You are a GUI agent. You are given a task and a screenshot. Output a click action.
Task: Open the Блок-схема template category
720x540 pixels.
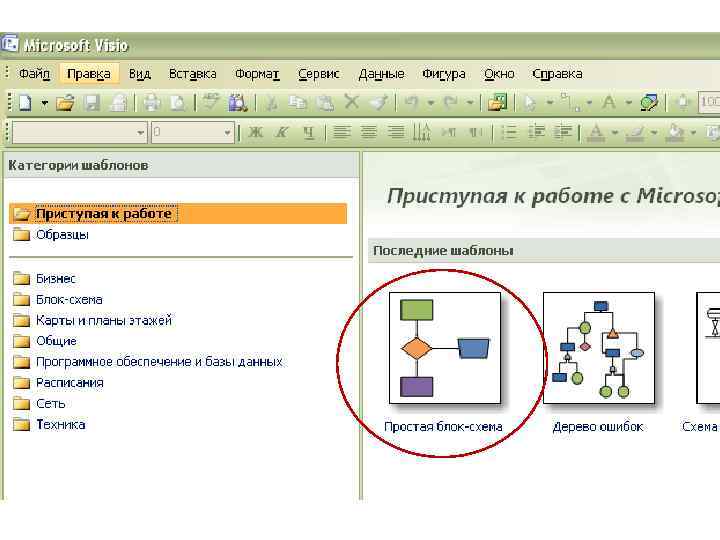click(57, 300)
